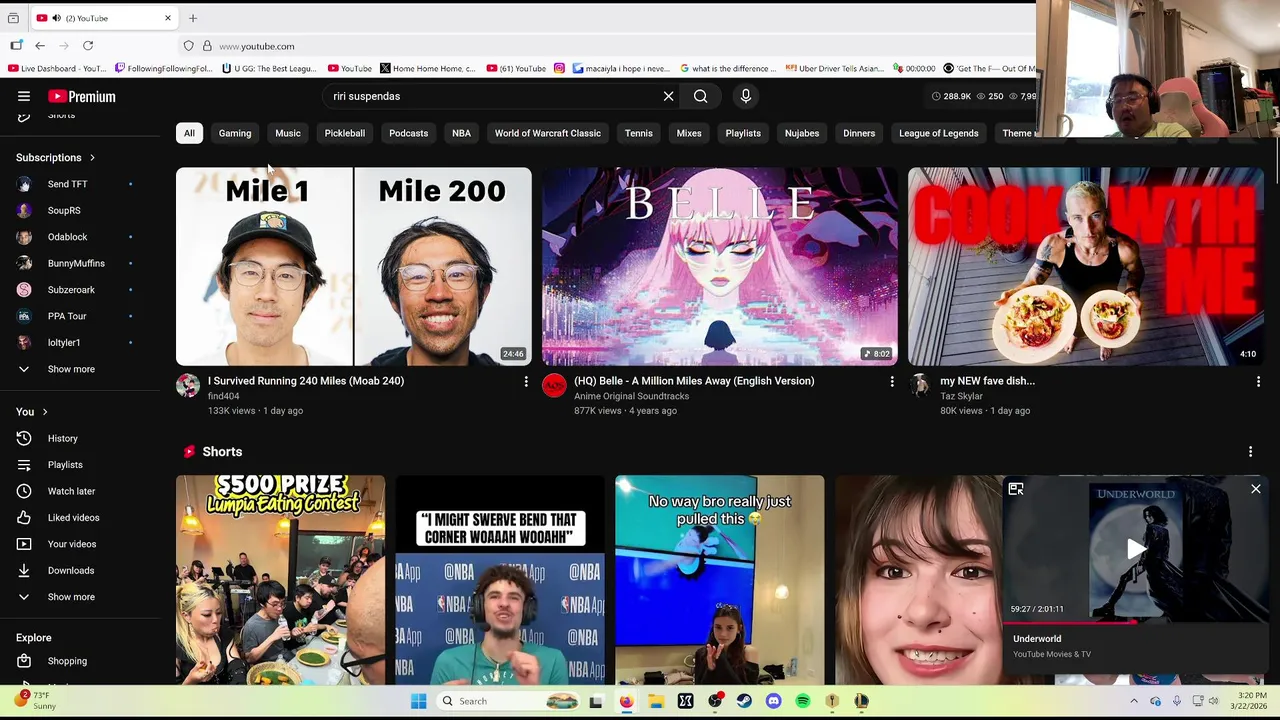Viewport: 1280px width, 720px height.
Task: Open PPA Tour subscription channel
Action: pyautogui.click(x=67, y=316)
